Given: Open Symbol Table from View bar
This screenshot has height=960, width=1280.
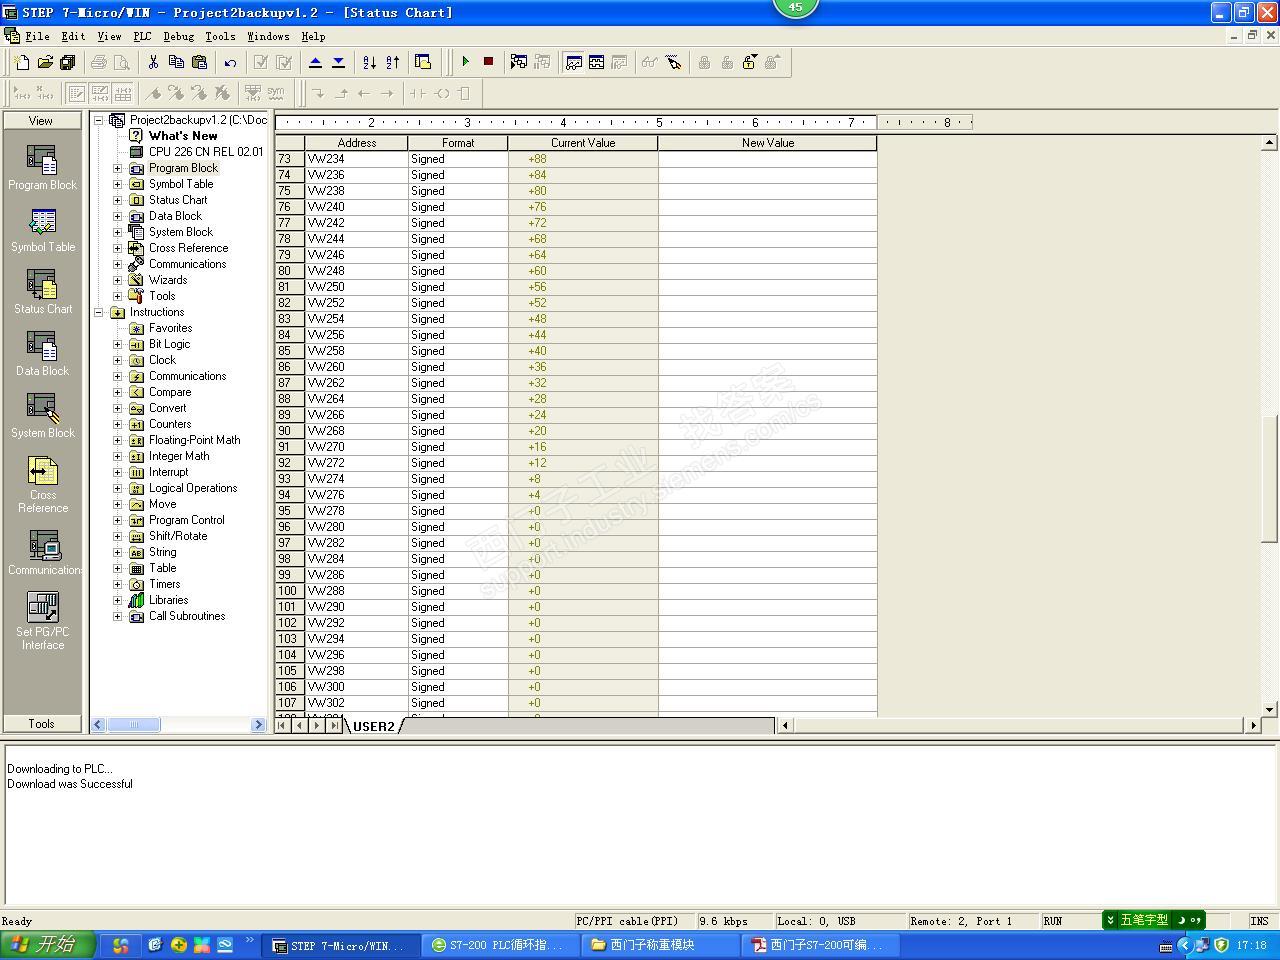Looking at the screenshot, I should [42, 229].
